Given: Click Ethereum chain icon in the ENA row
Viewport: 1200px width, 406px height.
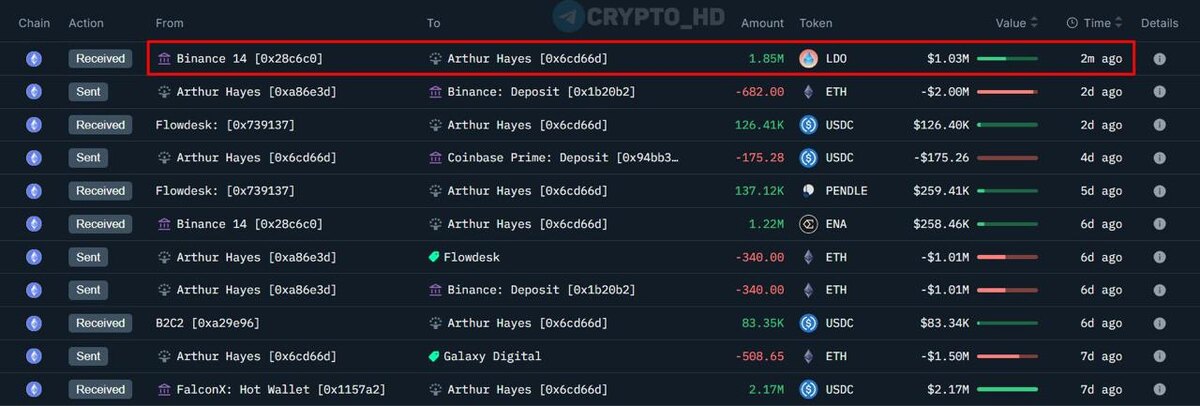Looking at the screenshot, I should tap(34, 224).
